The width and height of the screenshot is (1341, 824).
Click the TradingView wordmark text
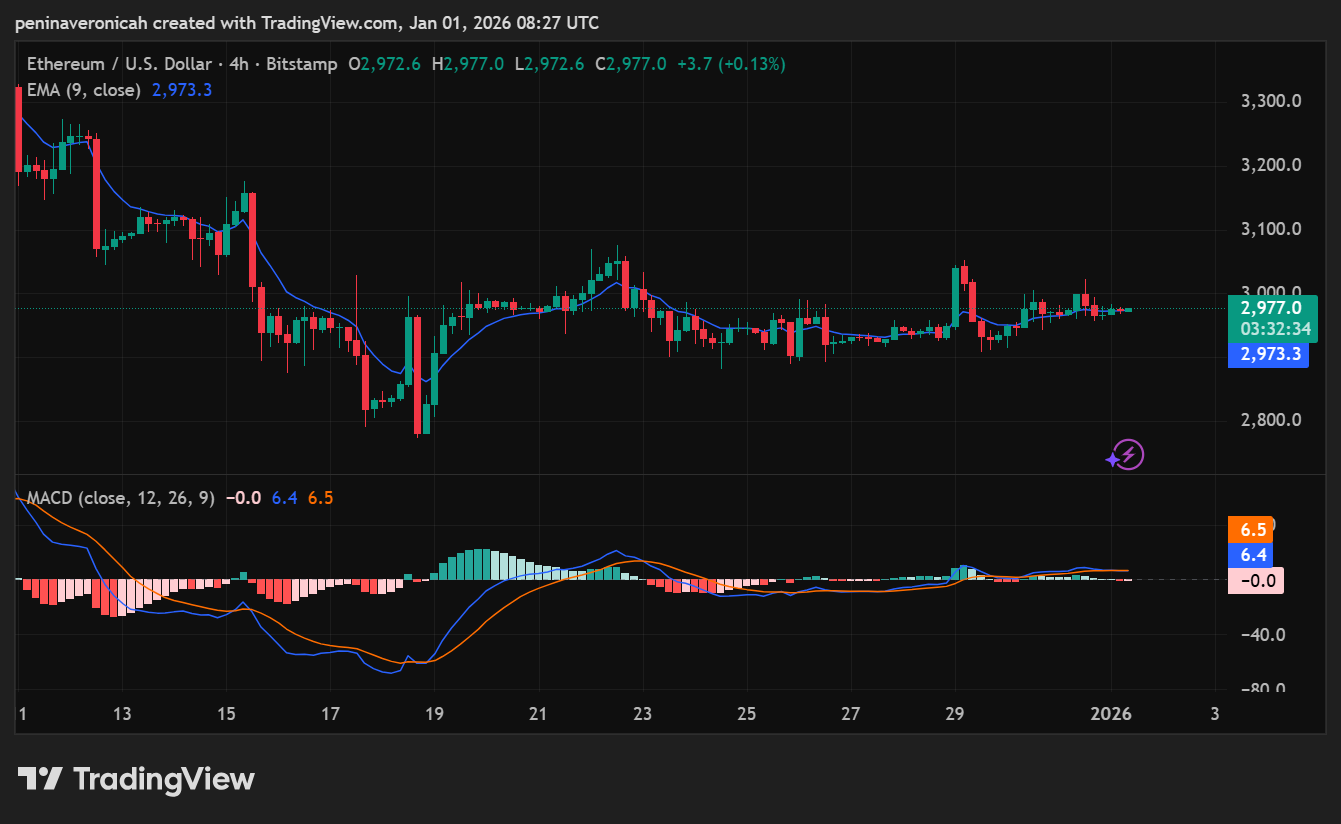164,779
